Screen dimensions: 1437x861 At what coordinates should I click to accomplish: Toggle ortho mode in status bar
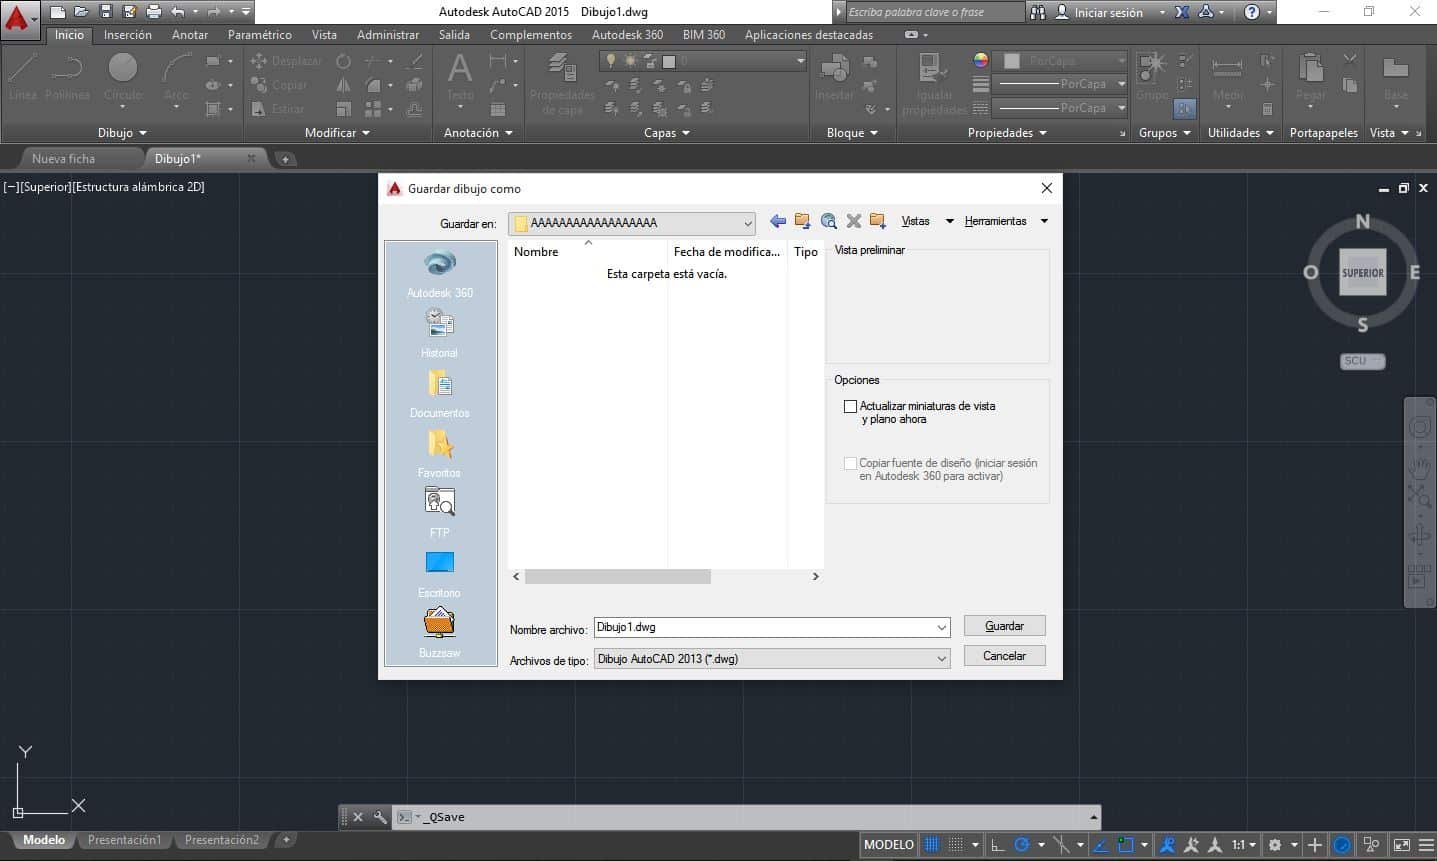[997, 845]
